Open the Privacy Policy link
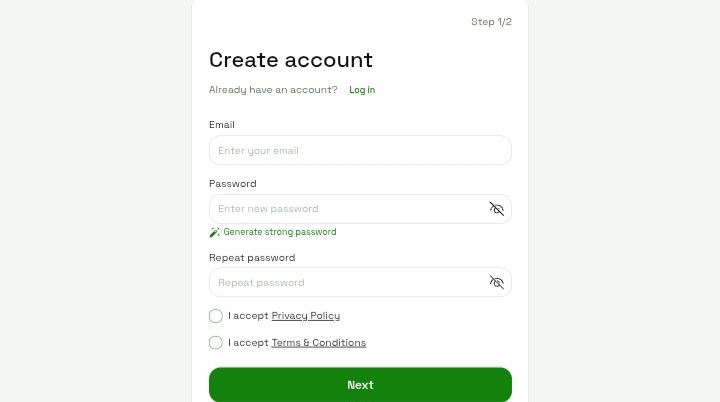Viewport: 720px width, 402px height. [x=306, y=316]
